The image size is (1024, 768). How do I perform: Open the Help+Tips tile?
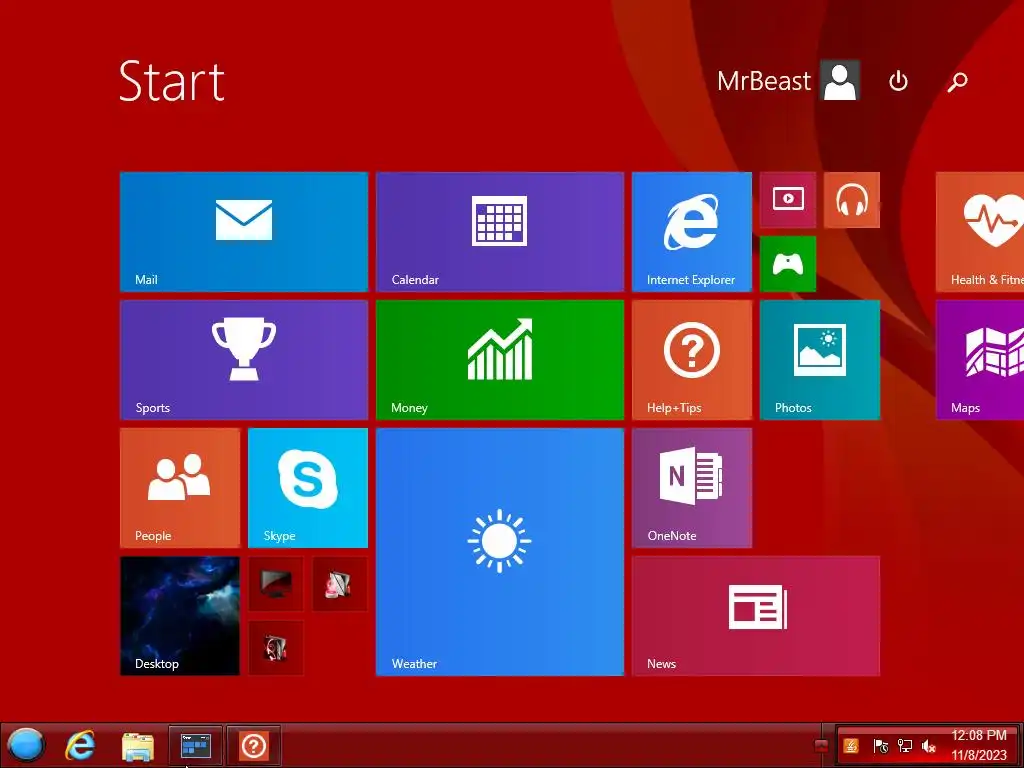point(692,360)
